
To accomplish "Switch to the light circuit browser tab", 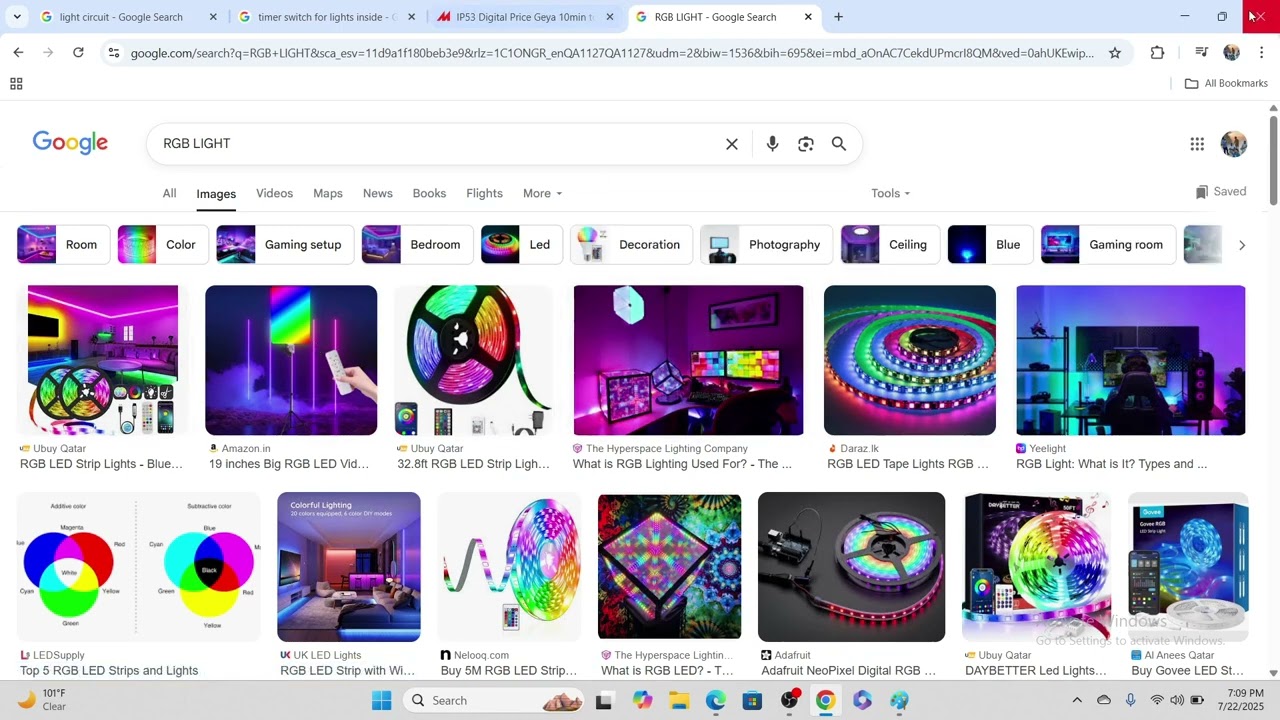I will pos(120,17).
